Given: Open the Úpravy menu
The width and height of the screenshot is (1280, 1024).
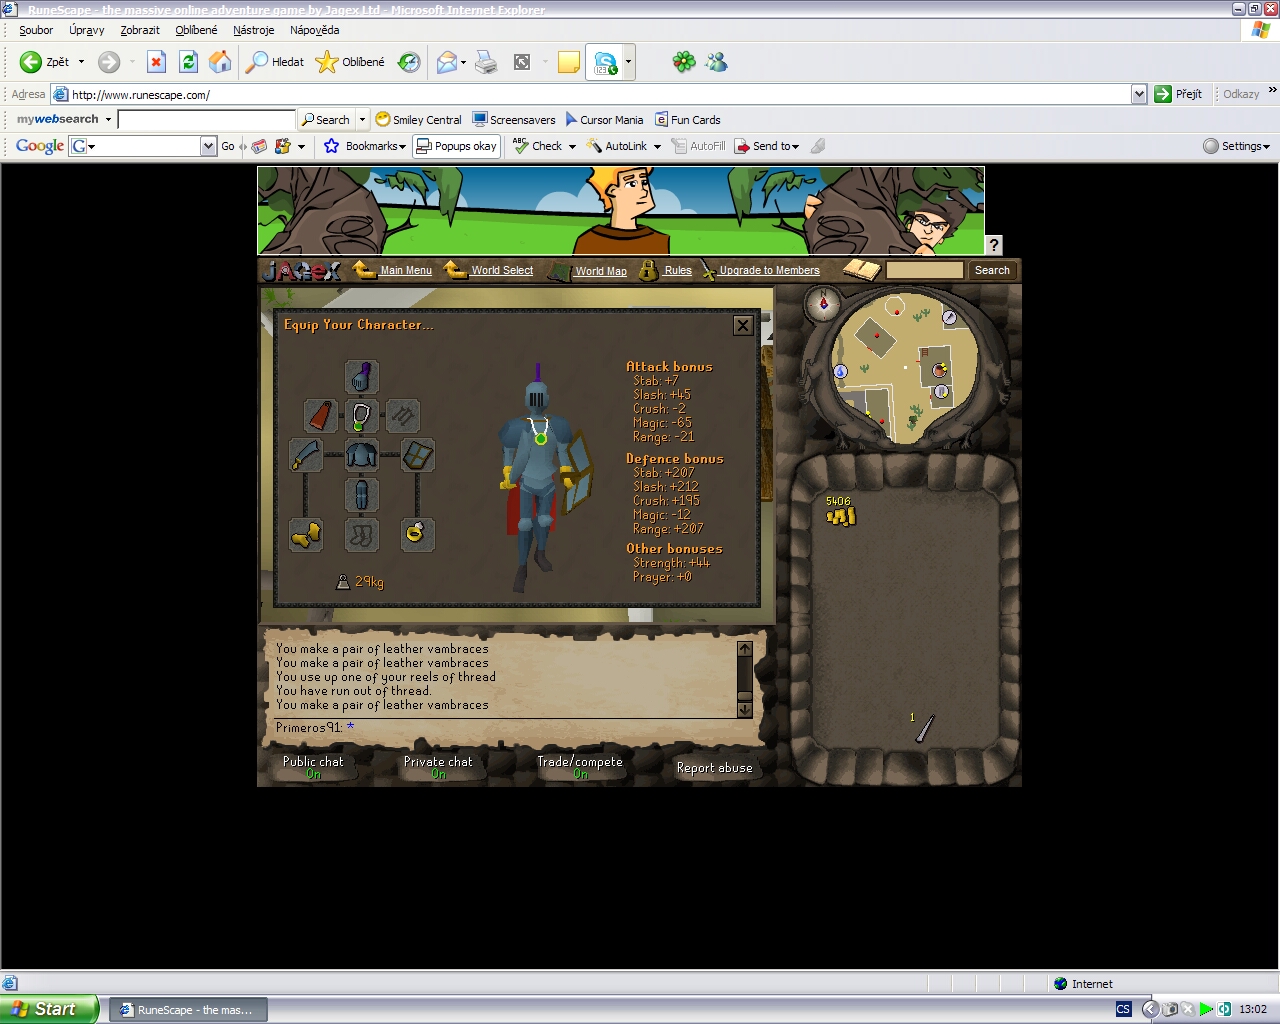Looking at the screenshot, I should coord(87,30).
